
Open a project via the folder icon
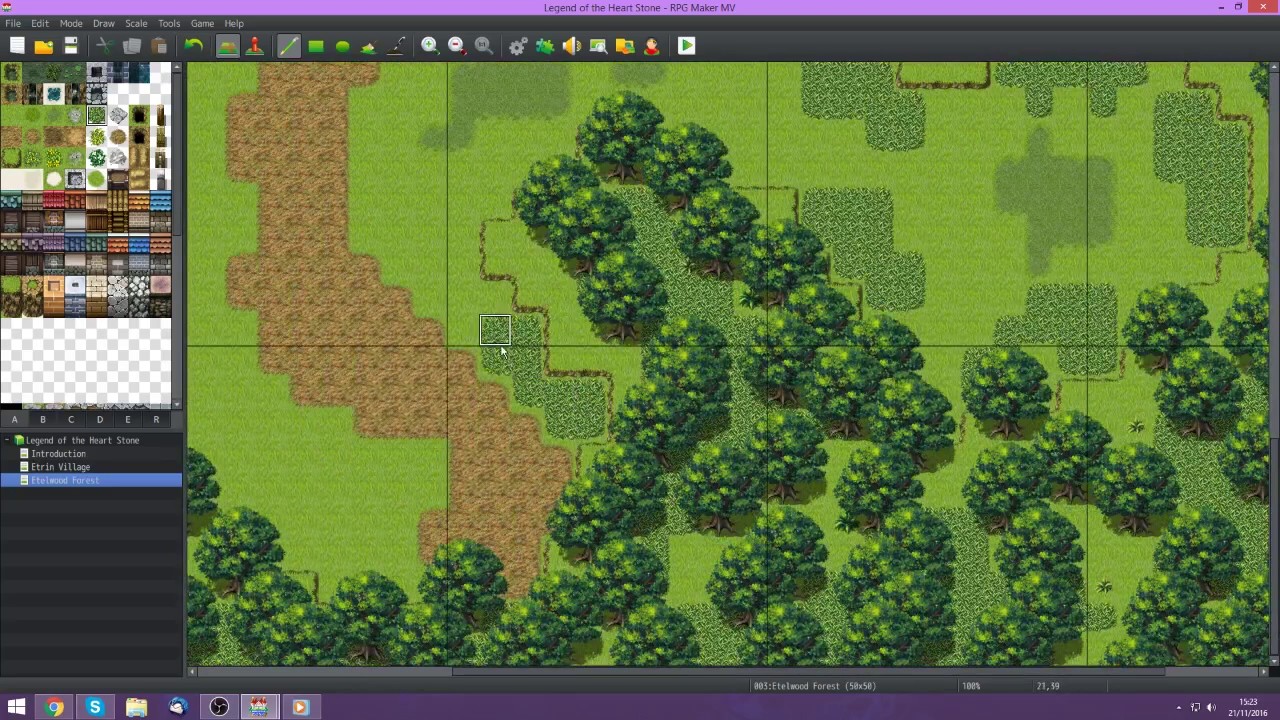(44, 46)
